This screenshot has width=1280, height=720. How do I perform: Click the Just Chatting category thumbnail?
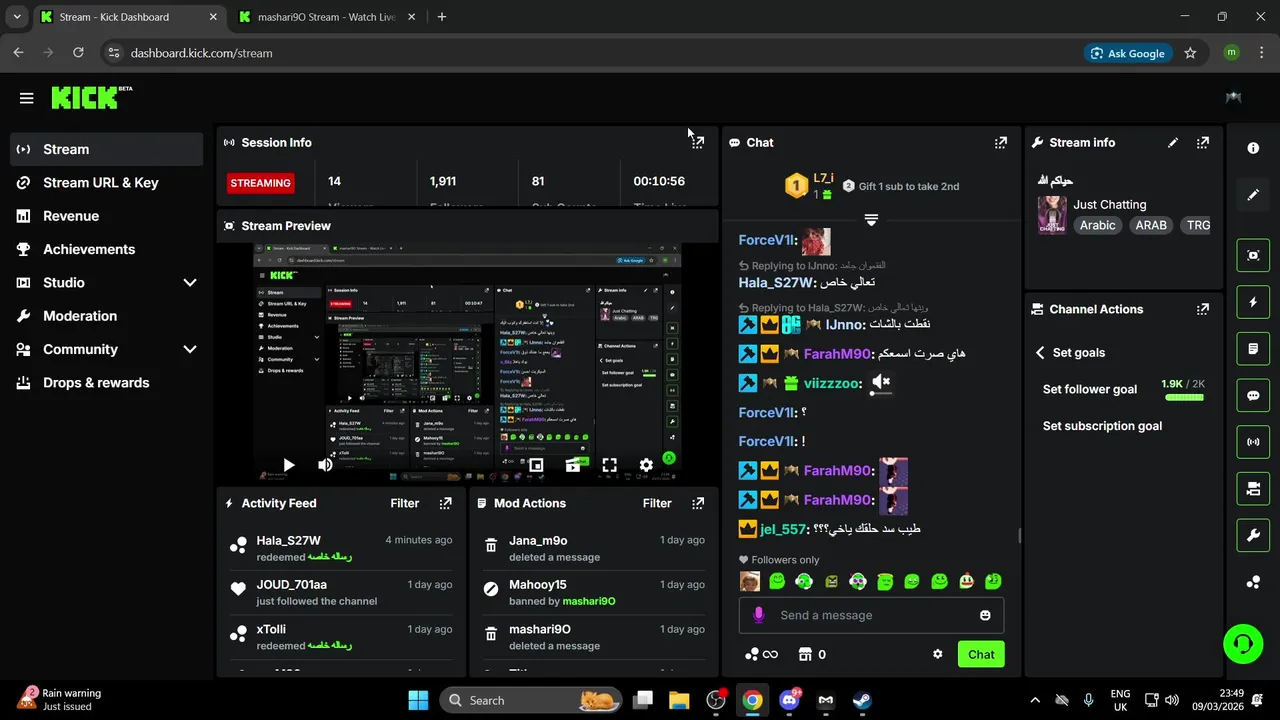point(1052,214)
